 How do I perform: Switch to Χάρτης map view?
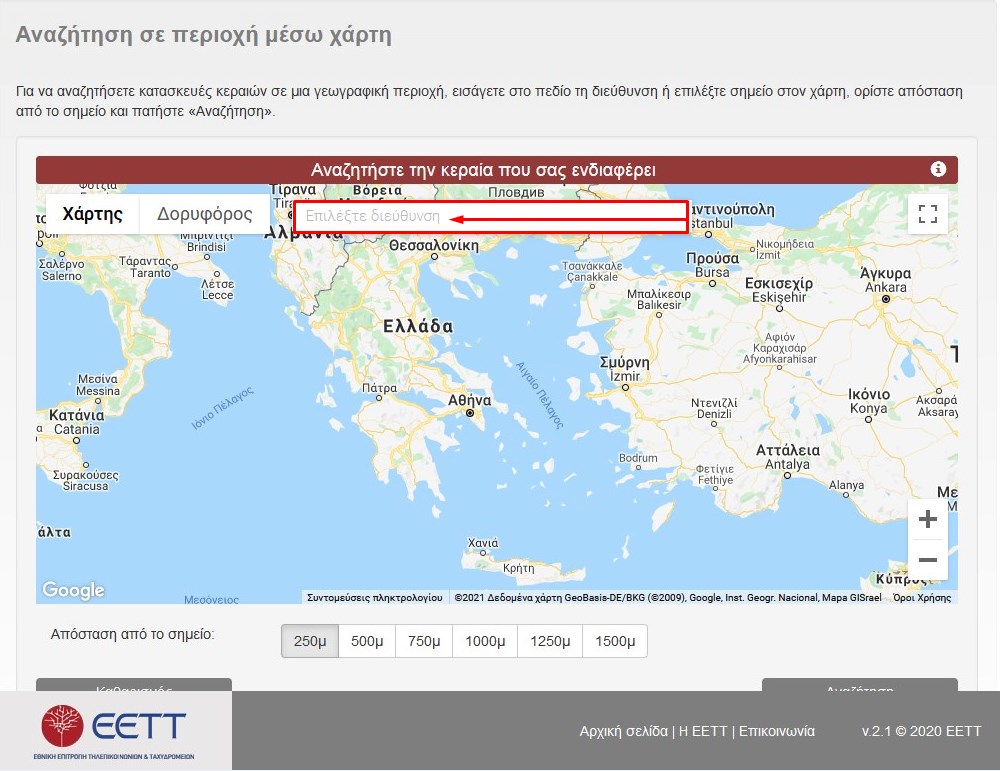[x=92, y=214]
